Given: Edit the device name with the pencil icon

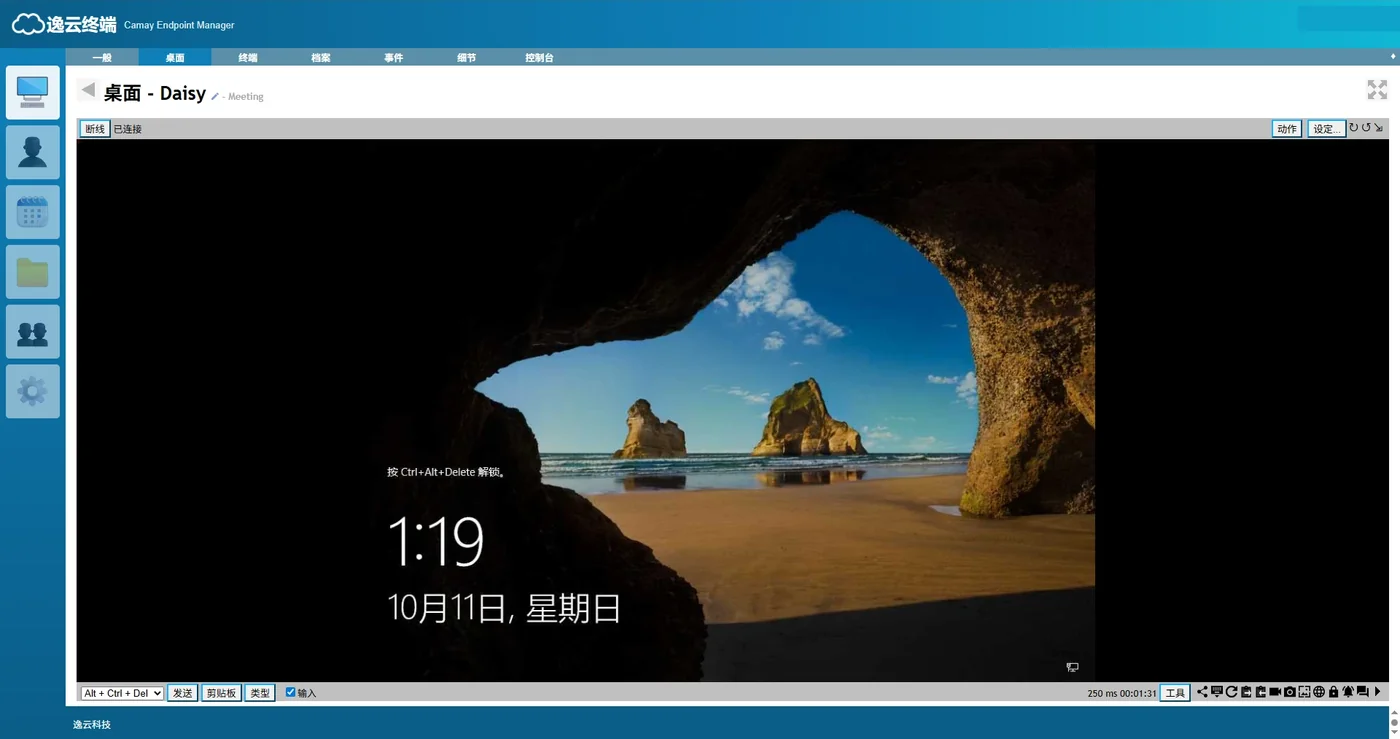Looking at the screenshot, I should pos(215,96).
